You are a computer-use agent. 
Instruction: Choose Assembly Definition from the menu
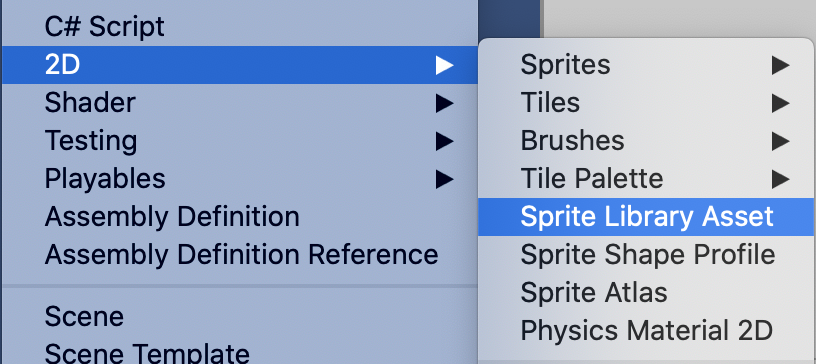pos(240,217)
